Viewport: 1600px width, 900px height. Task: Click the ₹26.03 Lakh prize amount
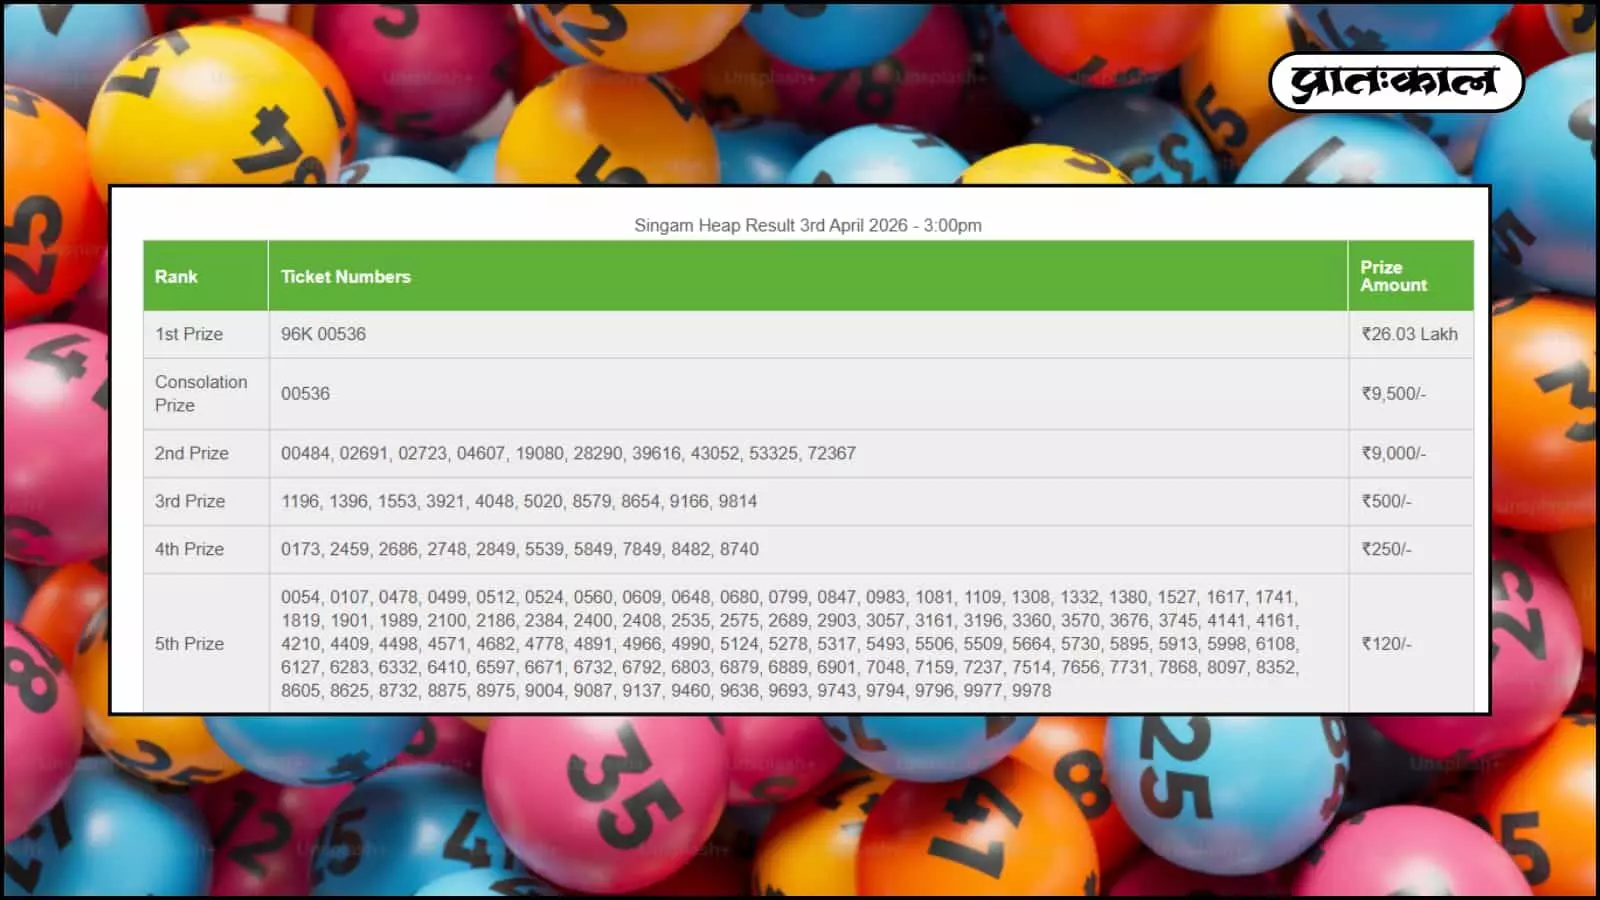1409,334
